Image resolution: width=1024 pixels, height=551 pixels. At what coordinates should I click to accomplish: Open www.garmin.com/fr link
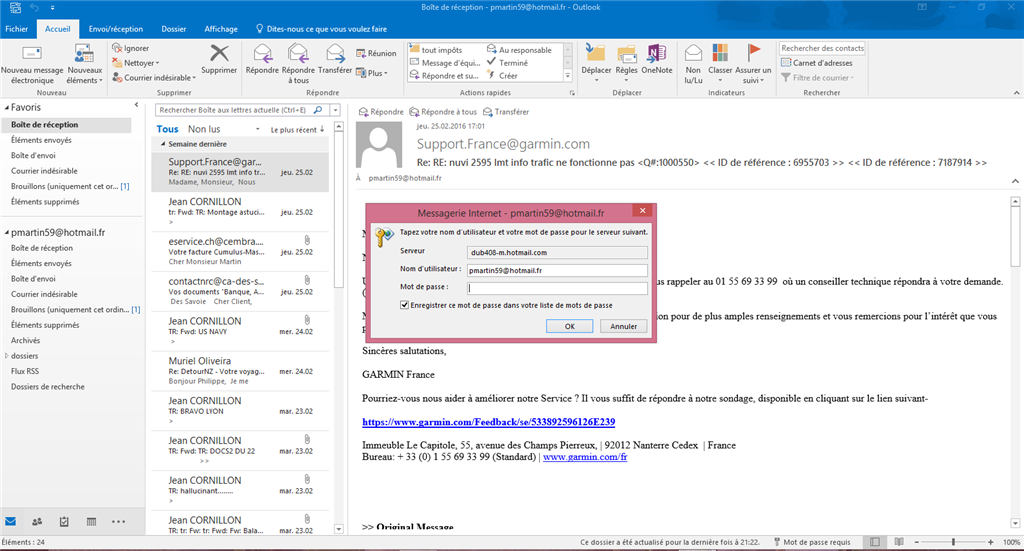584,457
